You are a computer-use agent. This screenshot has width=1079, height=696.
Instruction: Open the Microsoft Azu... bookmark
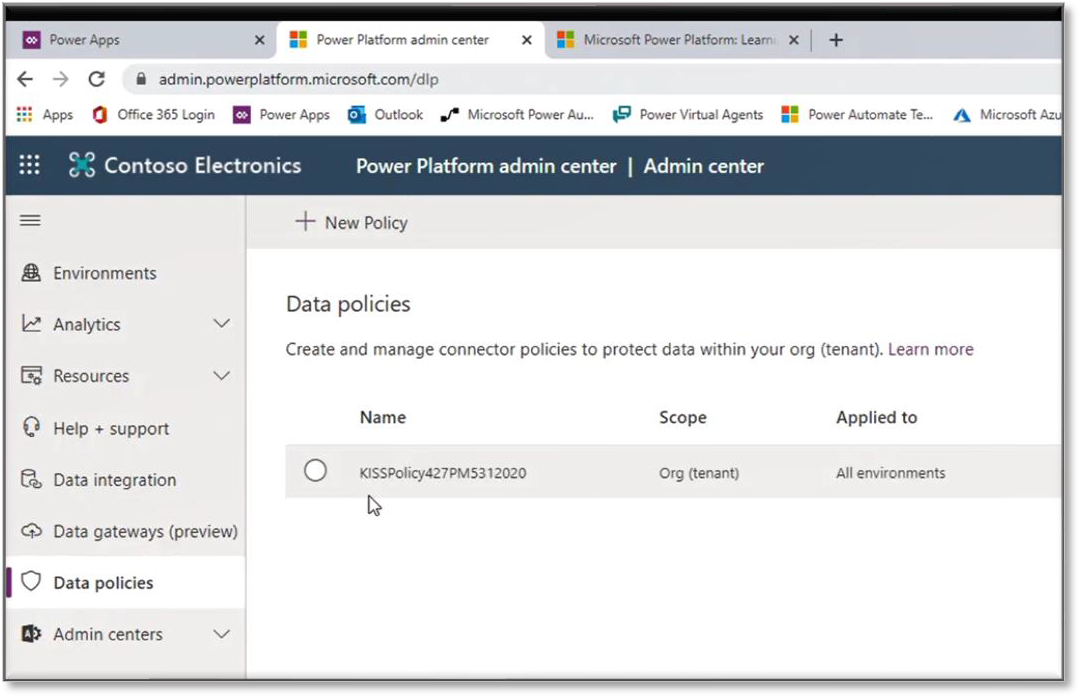tap(1007, 114)
